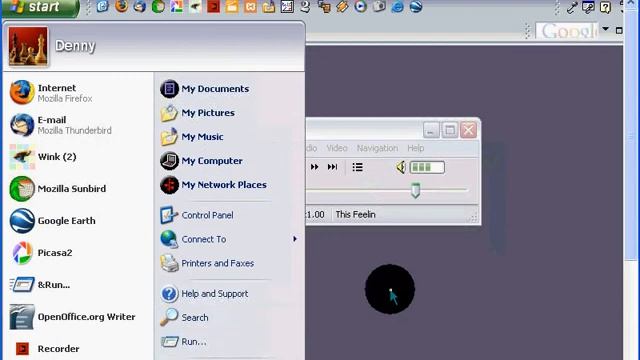
Task: Open the Navigation menu in media player
Action: (377, 148)
